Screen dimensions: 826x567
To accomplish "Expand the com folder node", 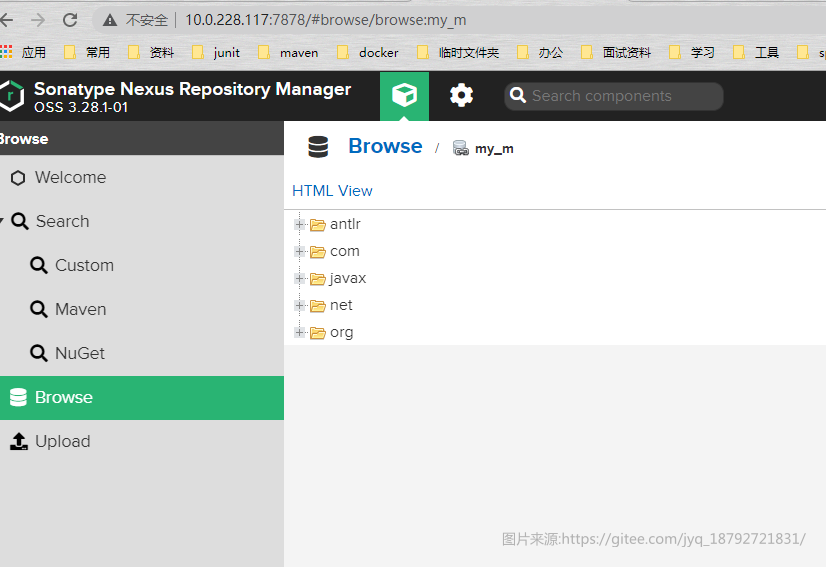I will pos(299,251).
